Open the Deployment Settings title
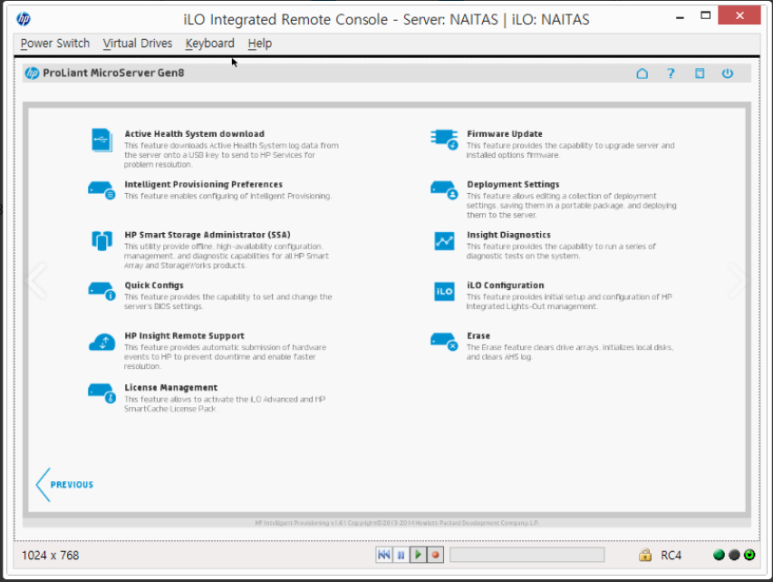This screenshot has height=582, width=773. [513, 184]
